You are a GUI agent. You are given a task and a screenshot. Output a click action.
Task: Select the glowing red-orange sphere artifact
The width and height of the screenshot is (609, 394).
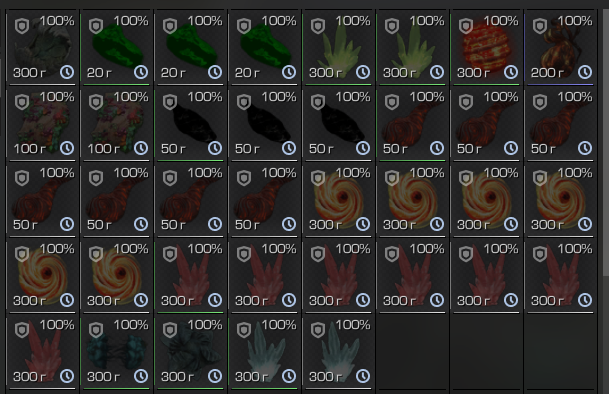[486, 47]
